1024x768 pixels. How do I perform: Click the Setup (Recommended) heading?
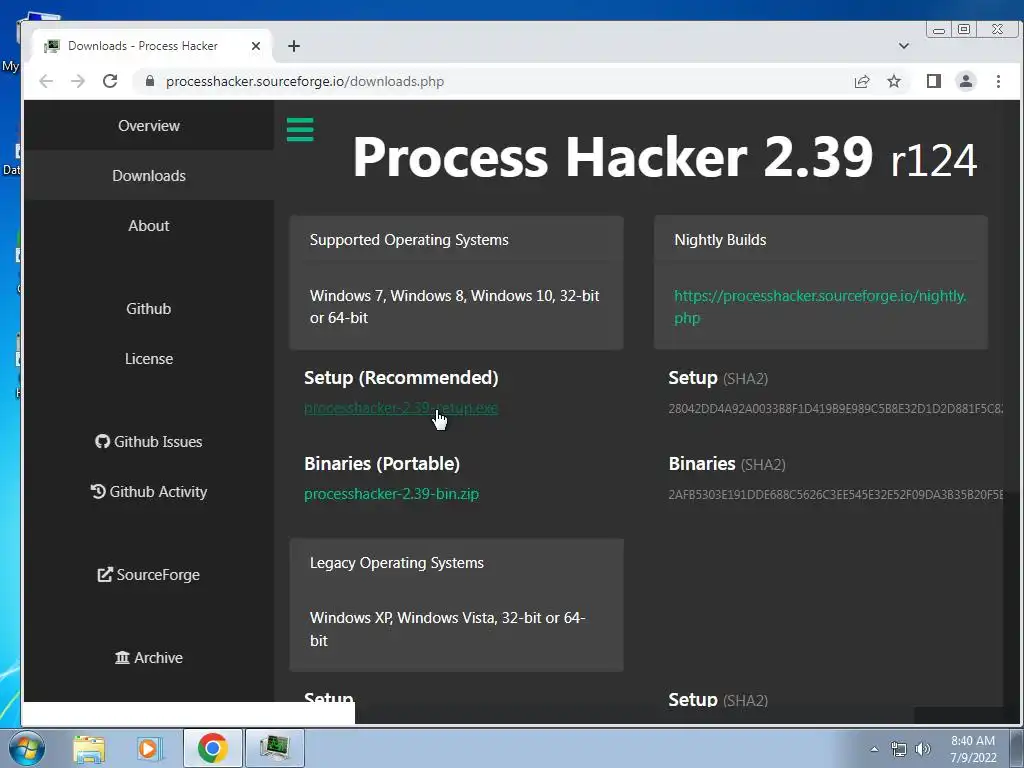pyautogui.click(x=401, y=377)
